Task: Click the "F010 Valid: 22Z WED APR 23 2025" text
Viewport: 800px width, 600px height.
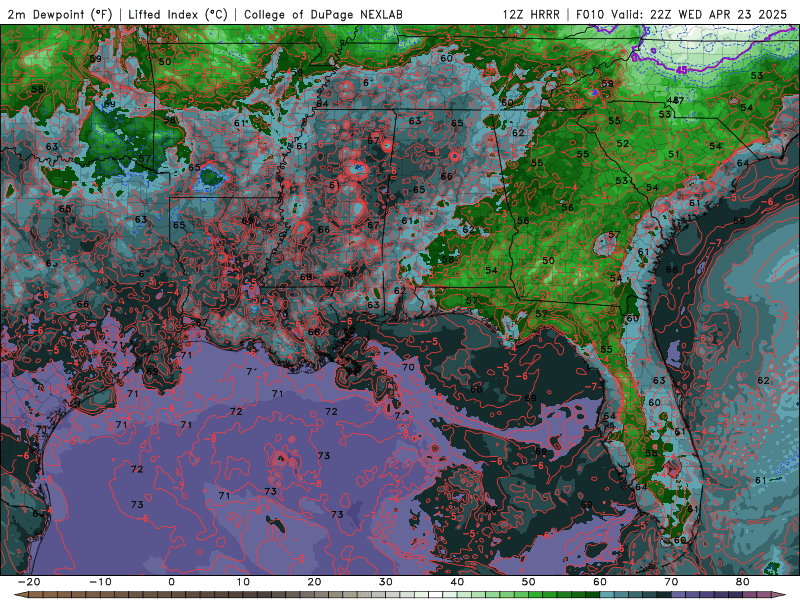Action: point(681,15)
